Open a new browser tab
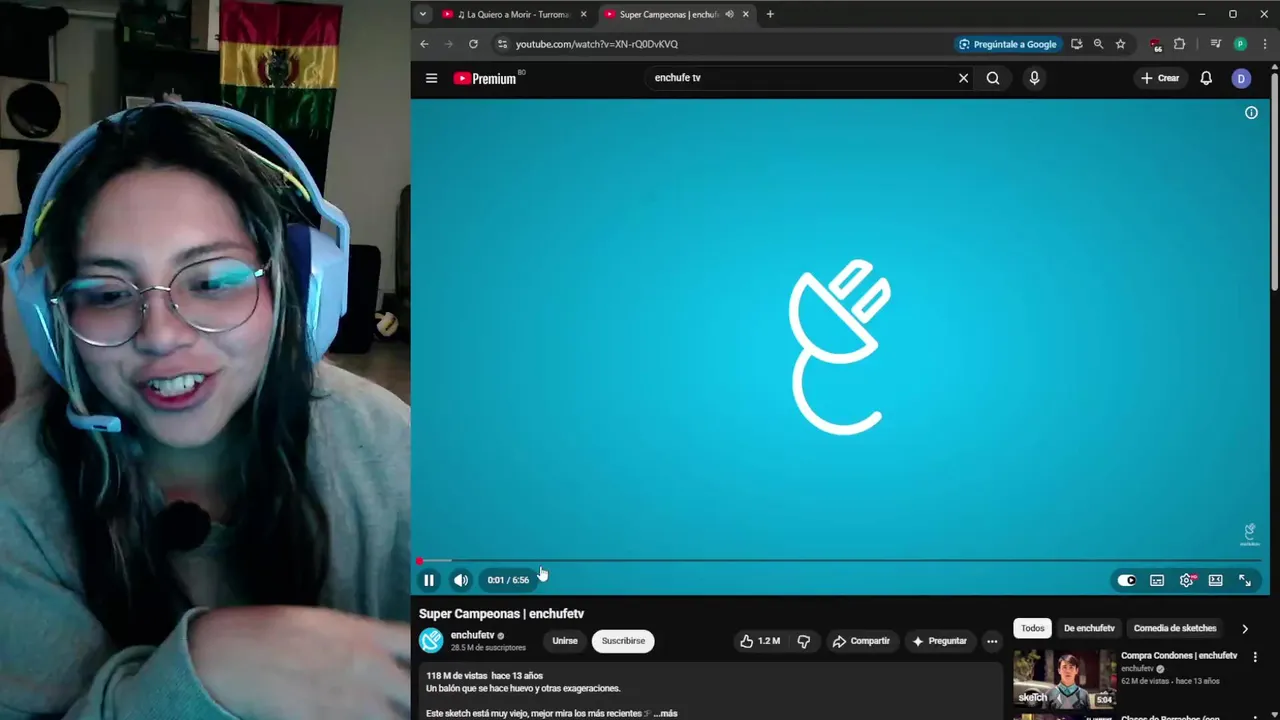 point(770,14)
